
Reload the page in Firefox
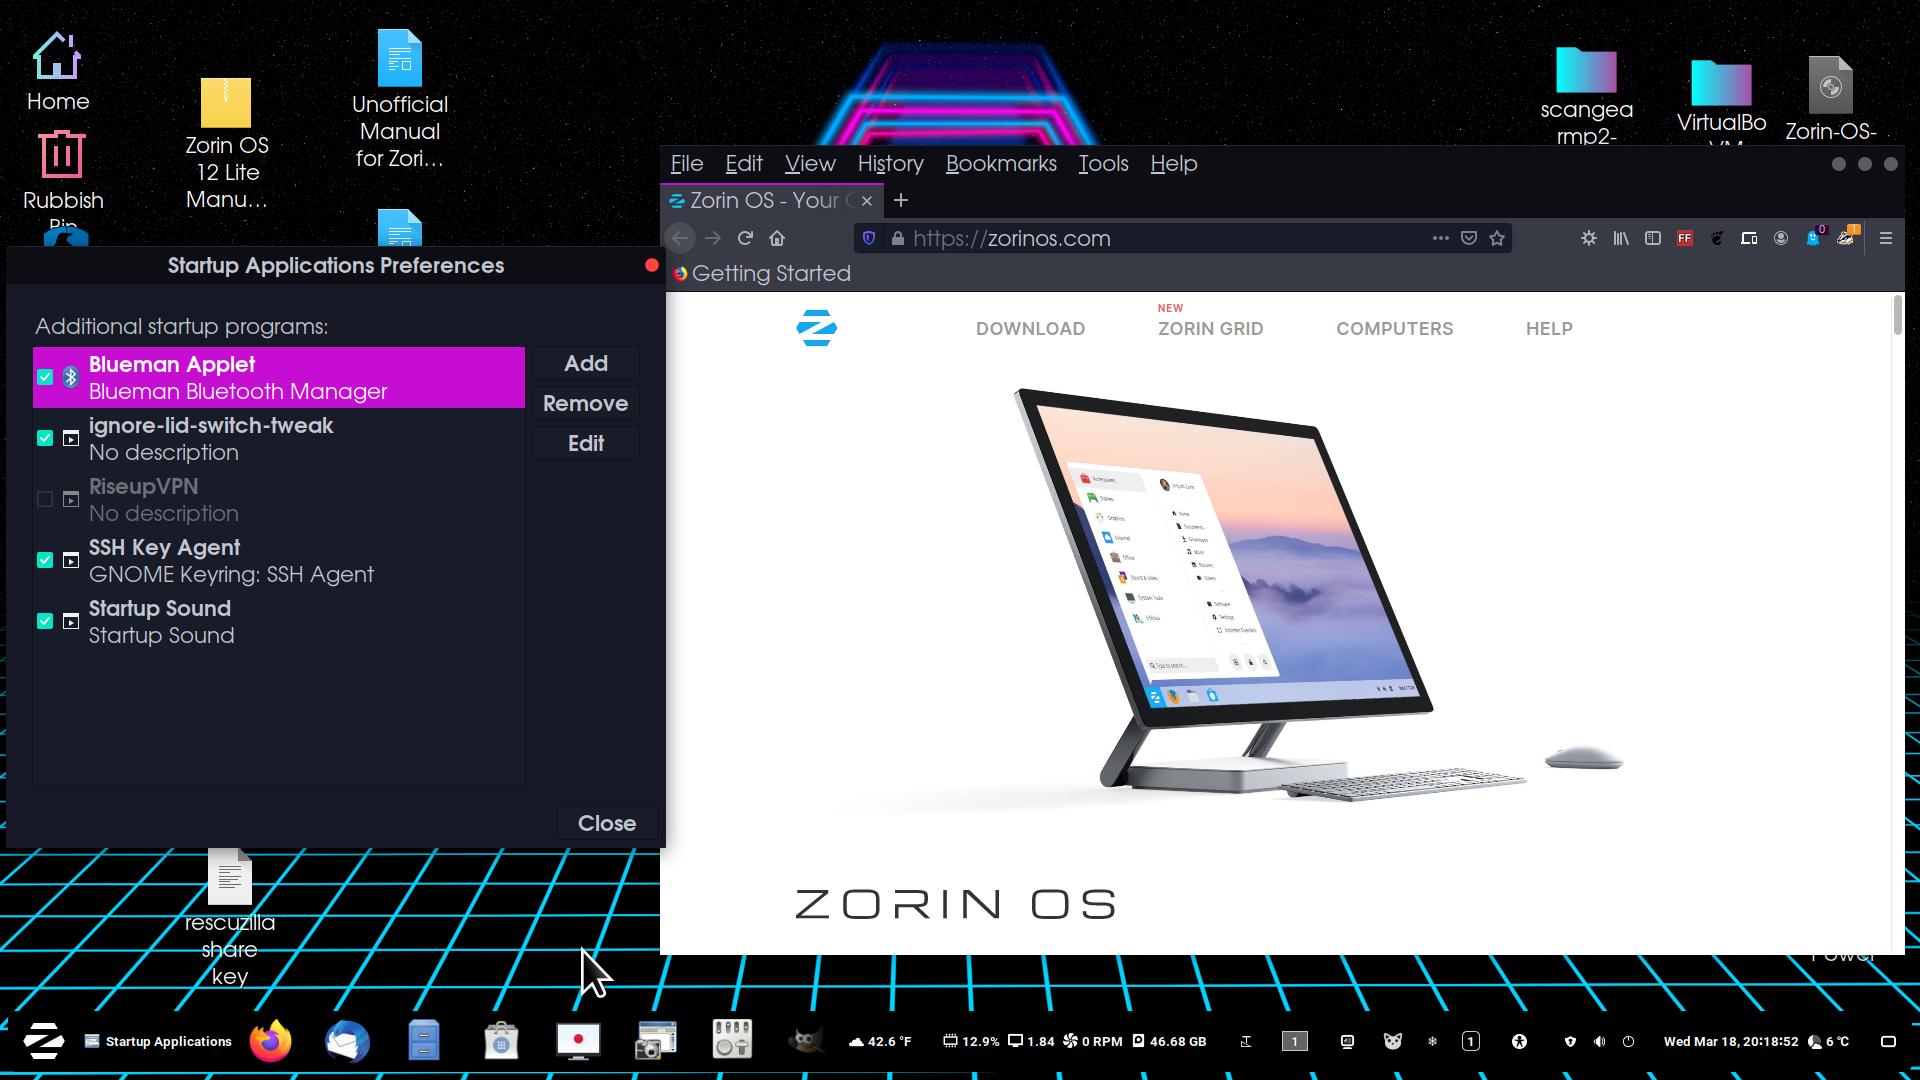click(745, 238)
